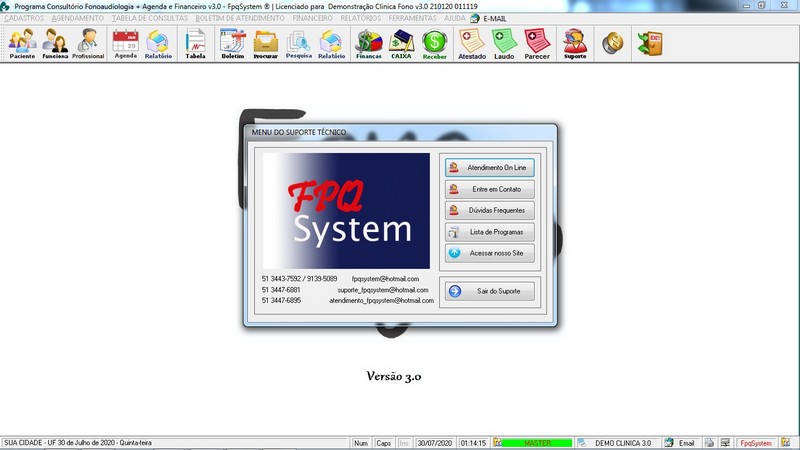Open the Agenda calendar icon

126,44
